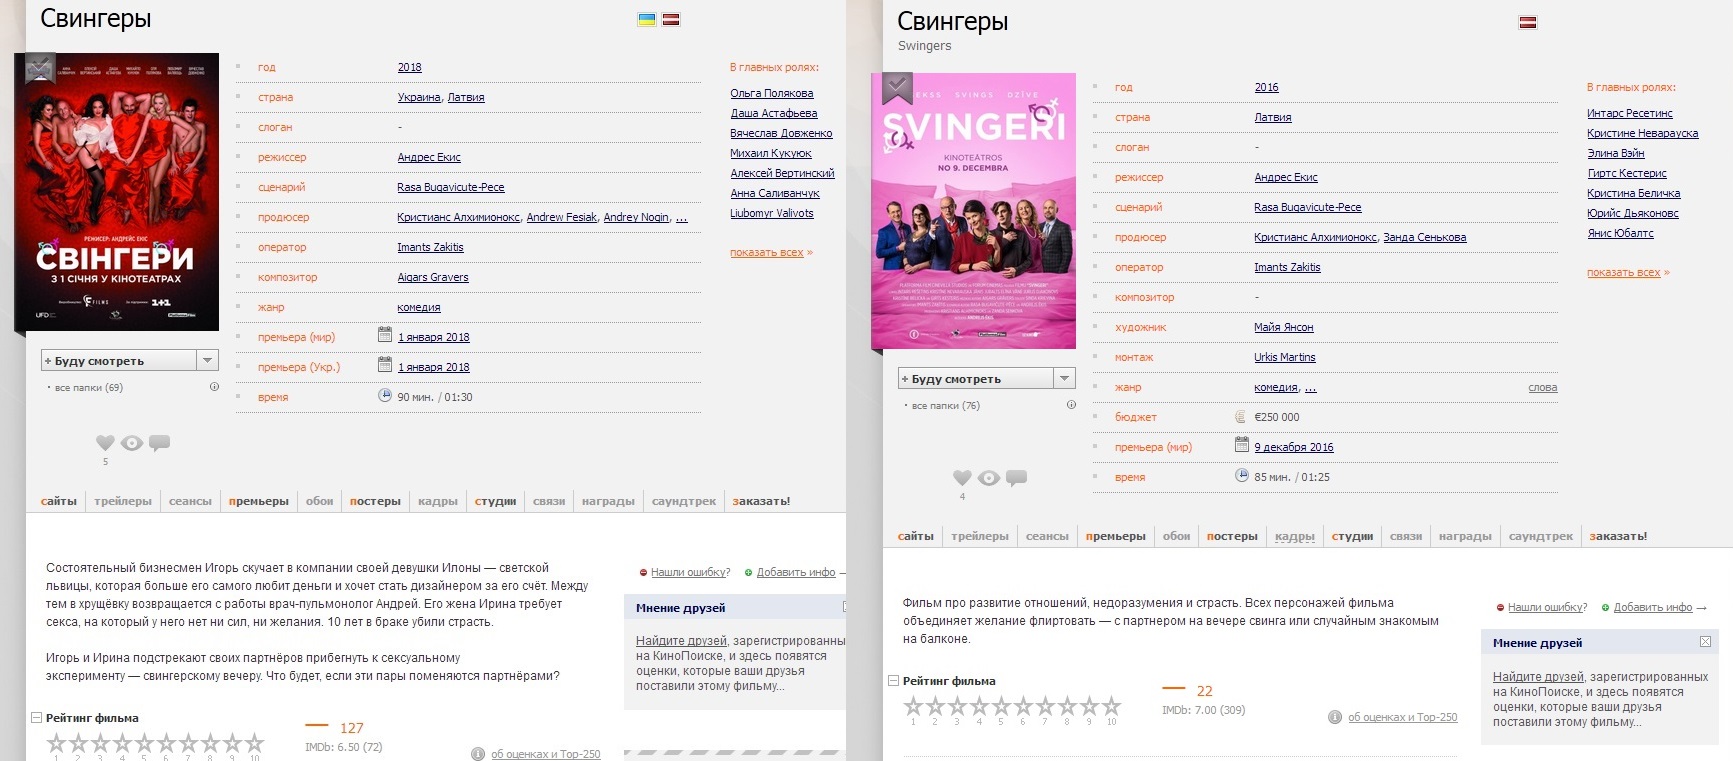Toggle the checkmark ribbon on the pink SVINGERI poster

897,87
